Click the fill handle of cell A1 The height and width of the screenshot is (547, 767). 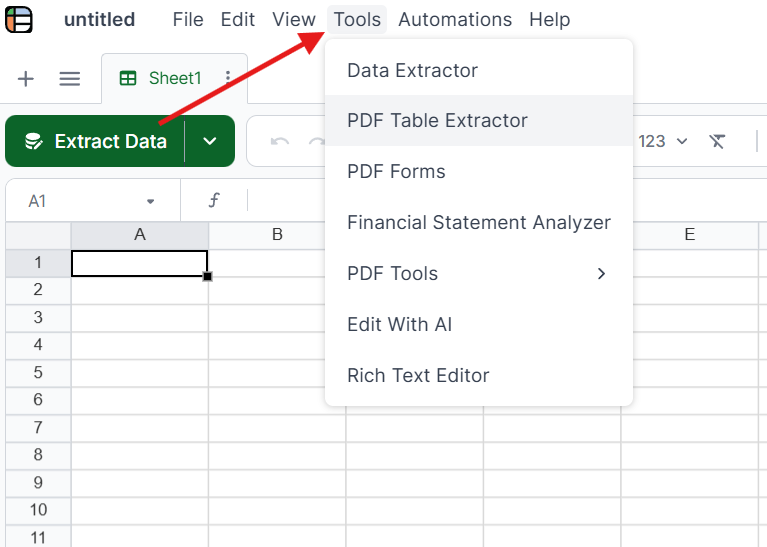(x=207, y=276)
